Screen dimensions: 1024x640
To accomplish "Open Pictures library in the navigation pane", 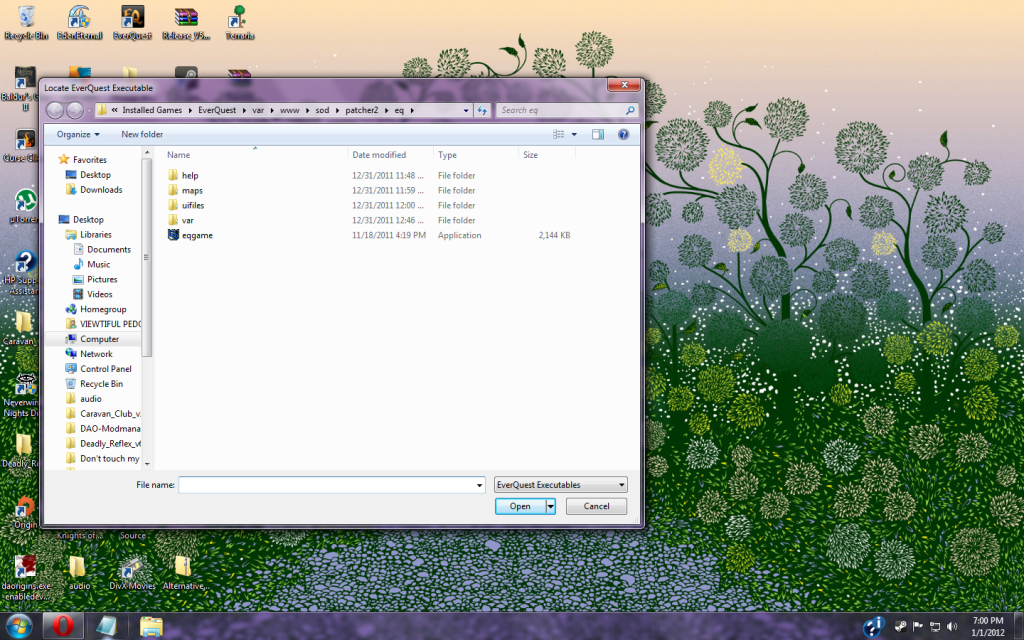I will pos(102,280).
